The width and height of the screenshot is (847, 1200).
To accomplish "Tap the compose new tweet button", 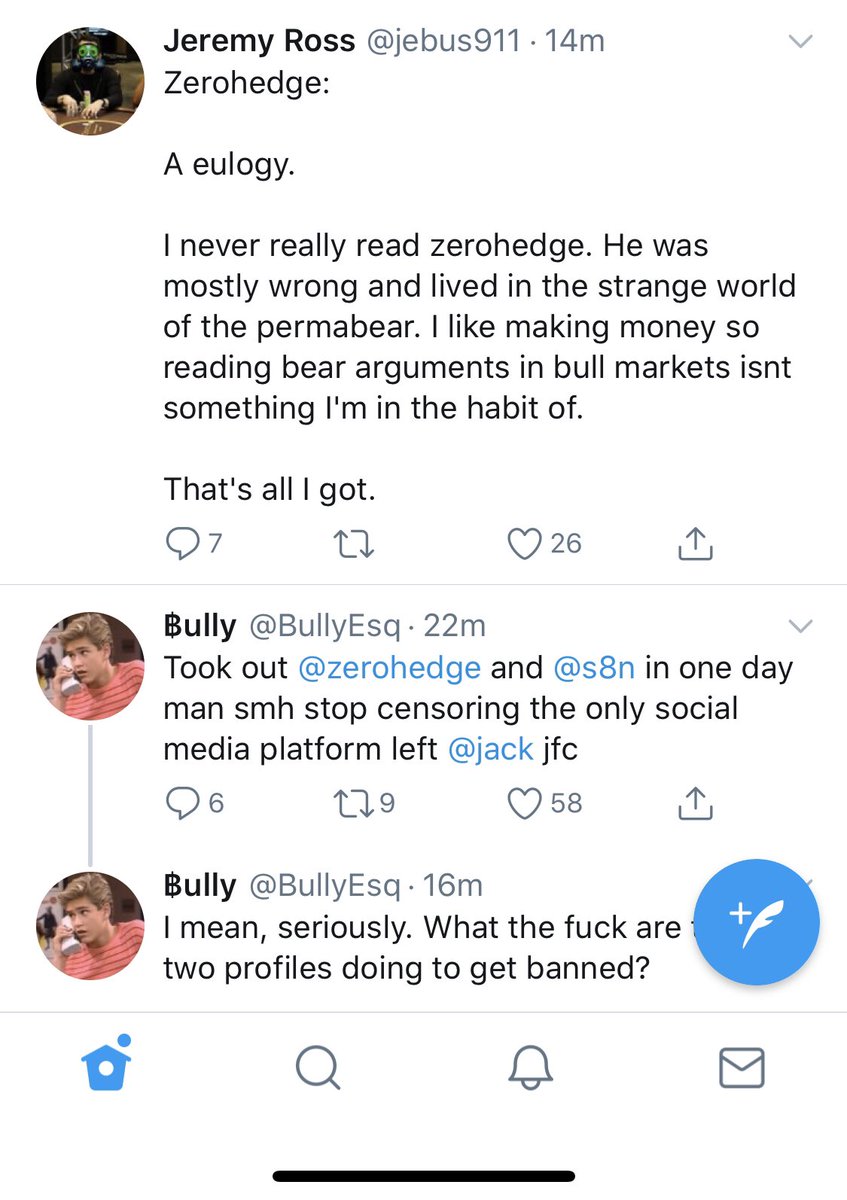I will point(756,921).
